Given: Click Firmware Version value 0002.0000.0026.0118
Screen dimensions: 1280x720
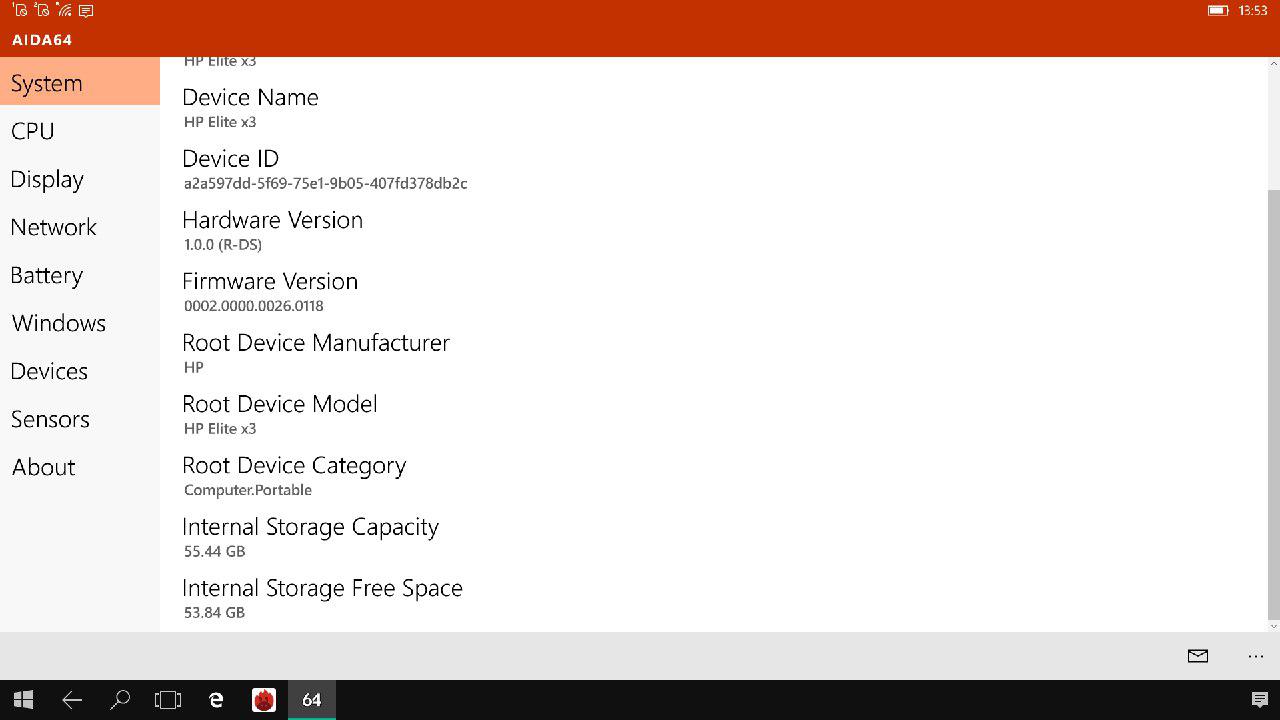Looking at the screenshot, I should (x=254, y=306).
